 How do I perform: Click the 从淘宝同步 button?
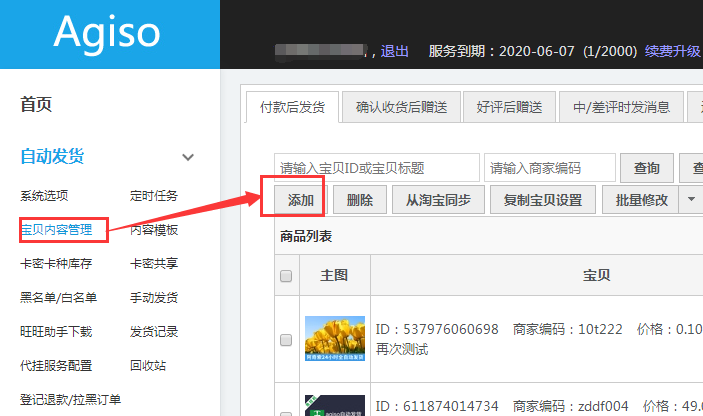(438, 199)
